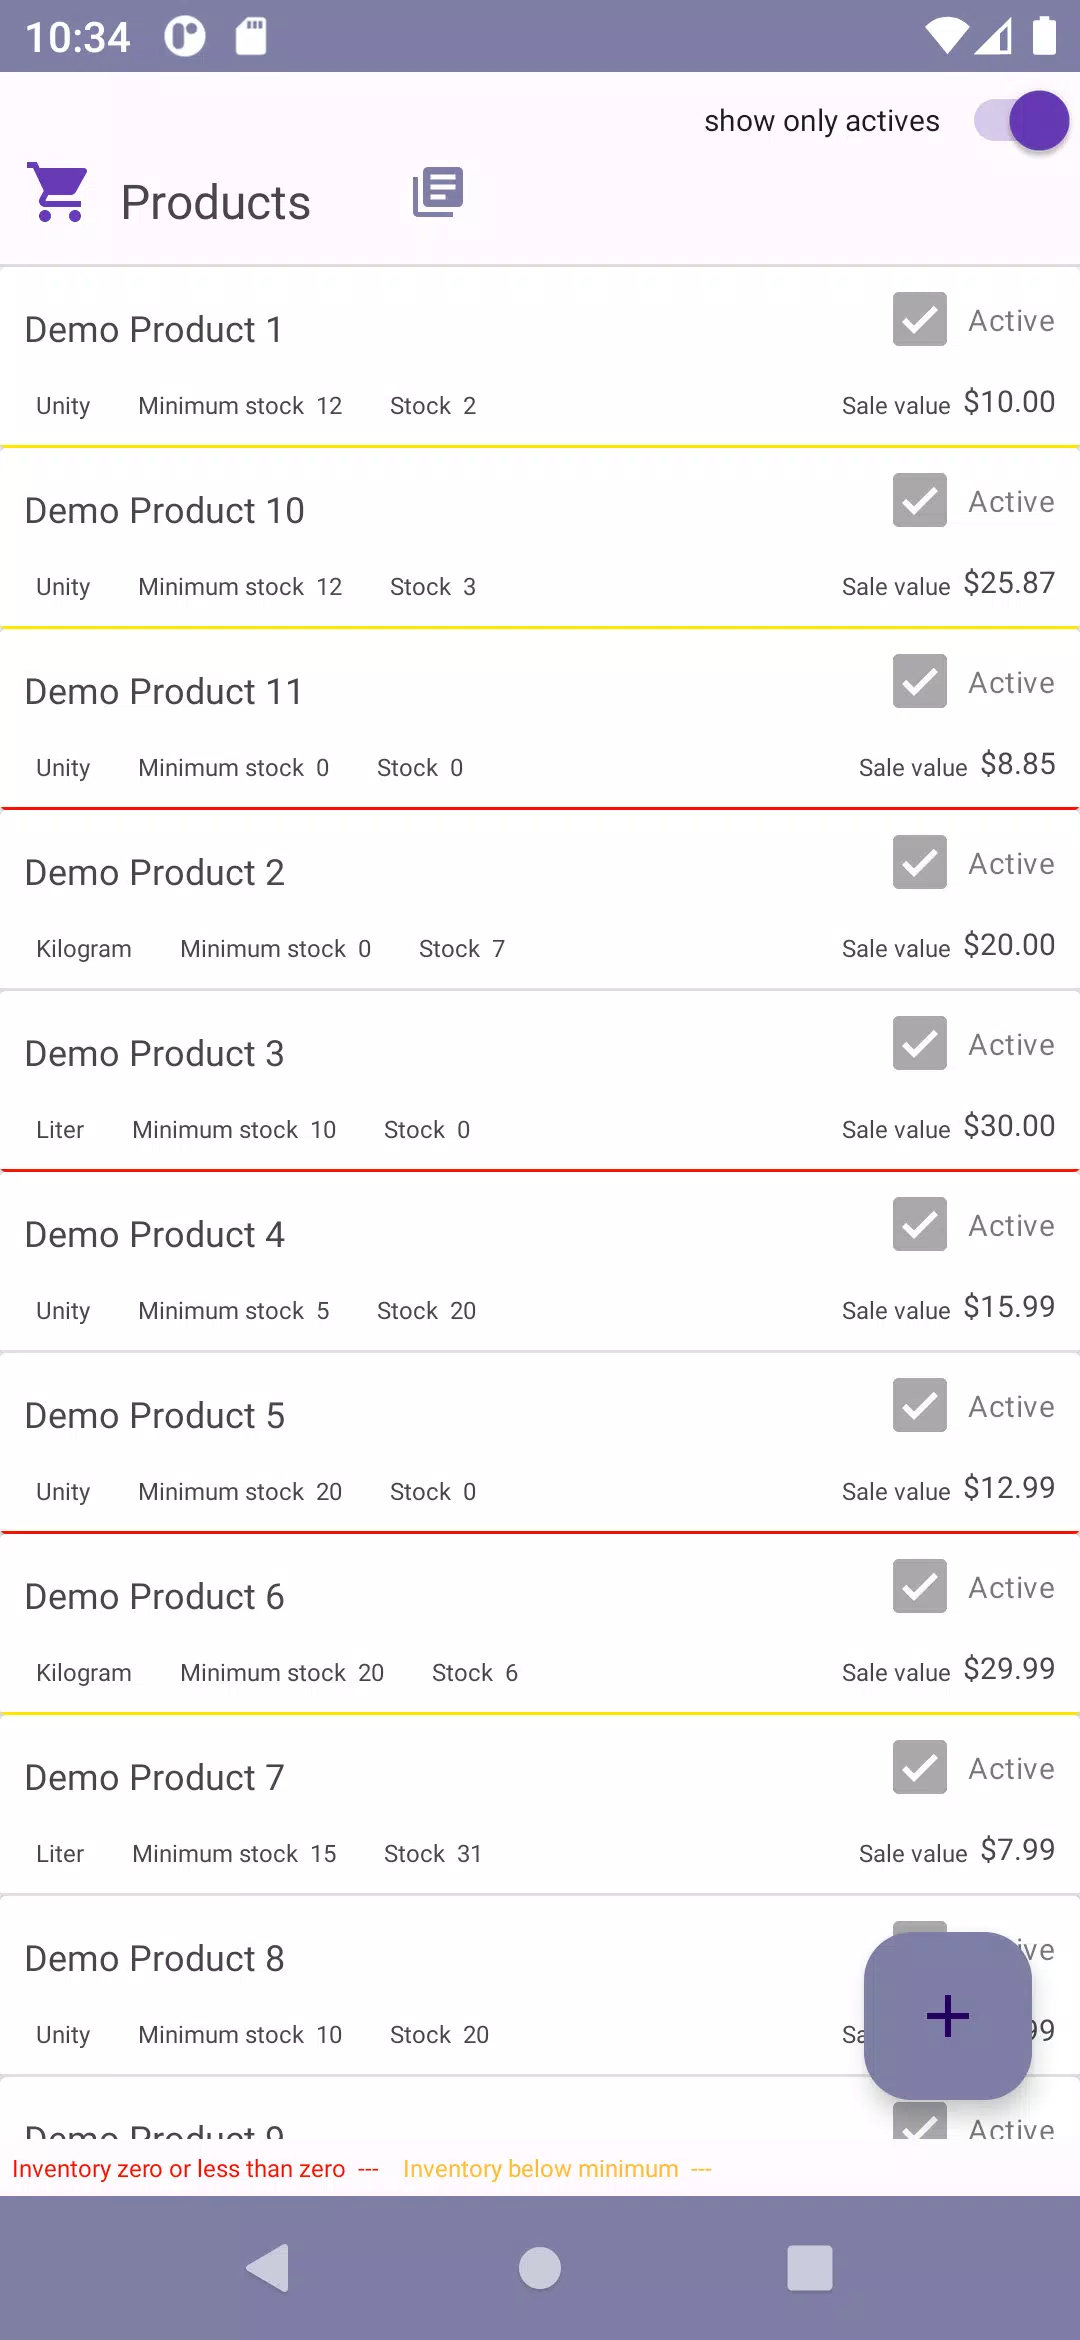Tap the Android back navigation triangle

(x=268, y=2267)
